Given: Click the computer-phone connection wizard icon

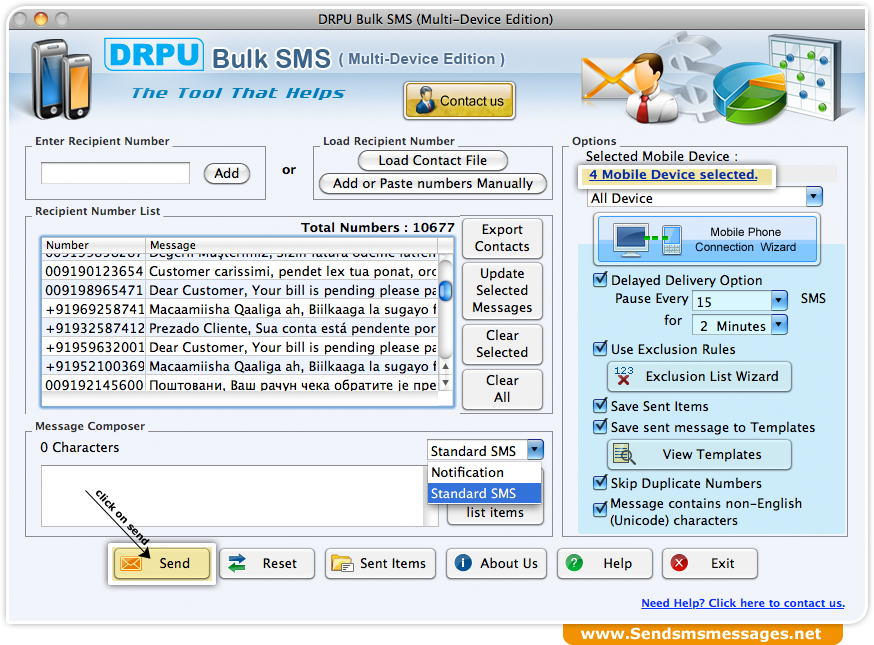Looking at the screenshot, I should (647, 240).
